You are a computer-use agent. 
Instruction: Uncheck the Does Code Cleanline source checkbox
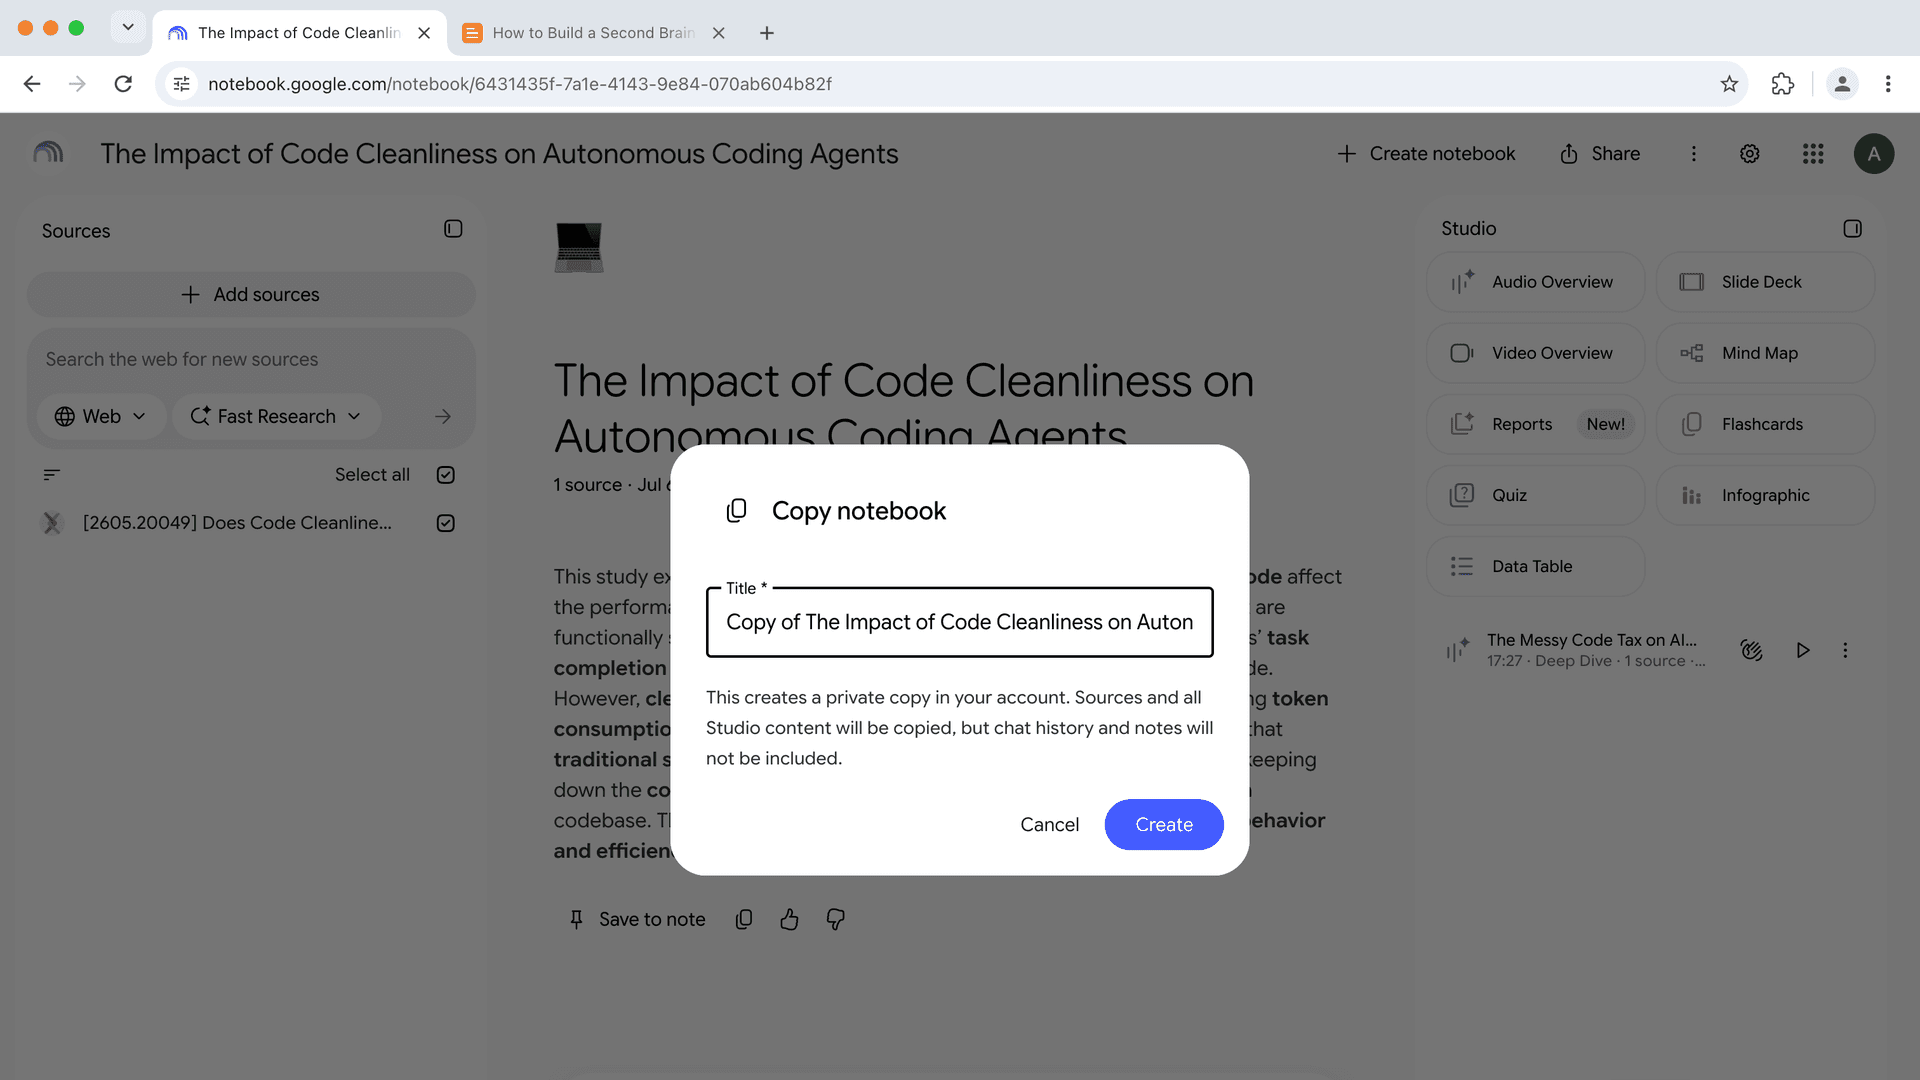pos(446,523)
